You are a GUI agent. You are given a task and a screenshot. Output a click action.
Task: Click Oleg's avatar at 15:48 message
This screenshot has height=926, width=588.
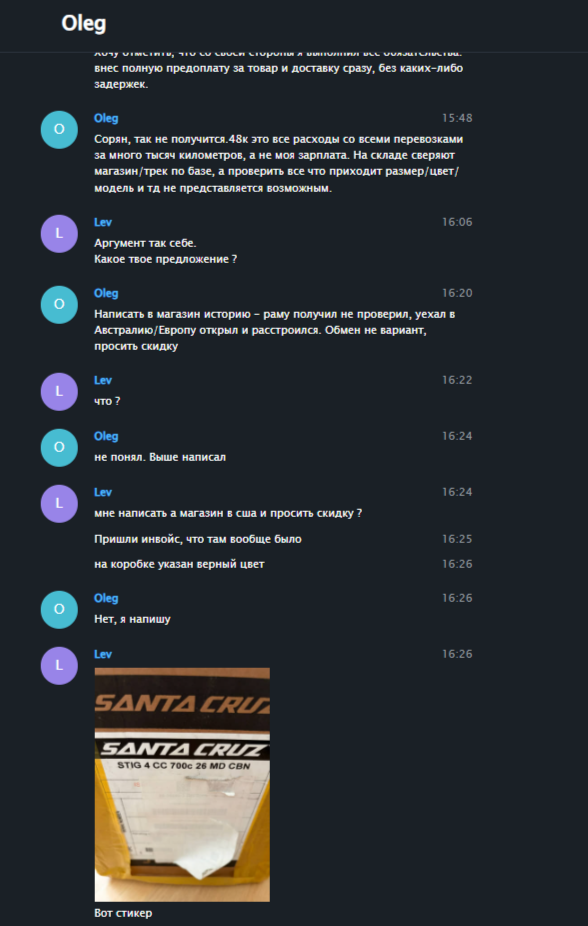(59, 130)
